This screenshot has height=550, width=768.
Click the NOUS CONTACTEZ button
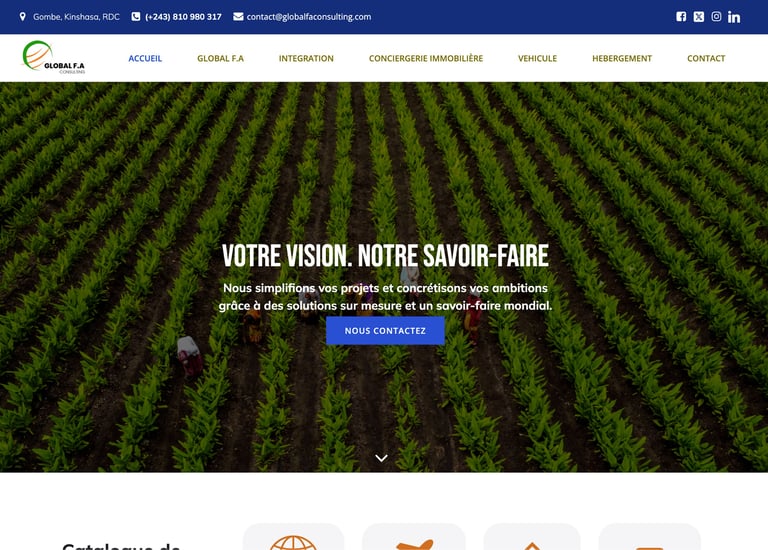[x=385, y=331]
